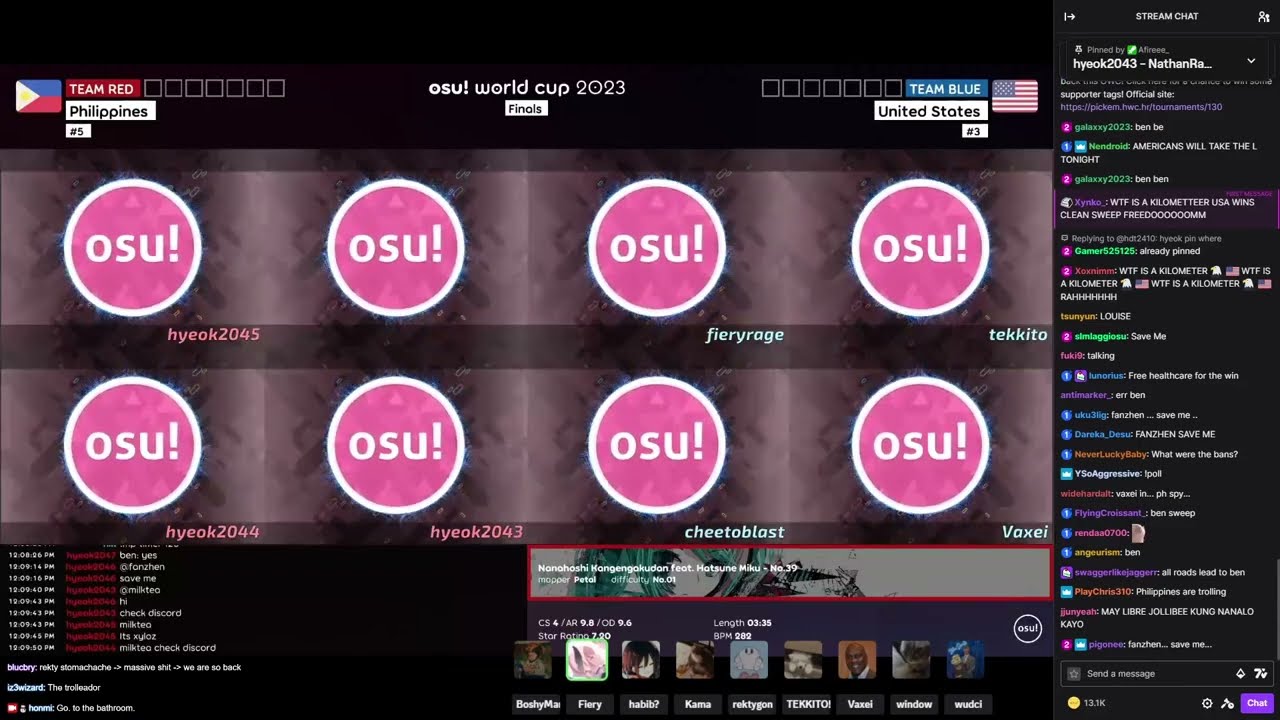Click the Finals stage label
This screenshot has height=720, width=1280.
coord(526,109)
